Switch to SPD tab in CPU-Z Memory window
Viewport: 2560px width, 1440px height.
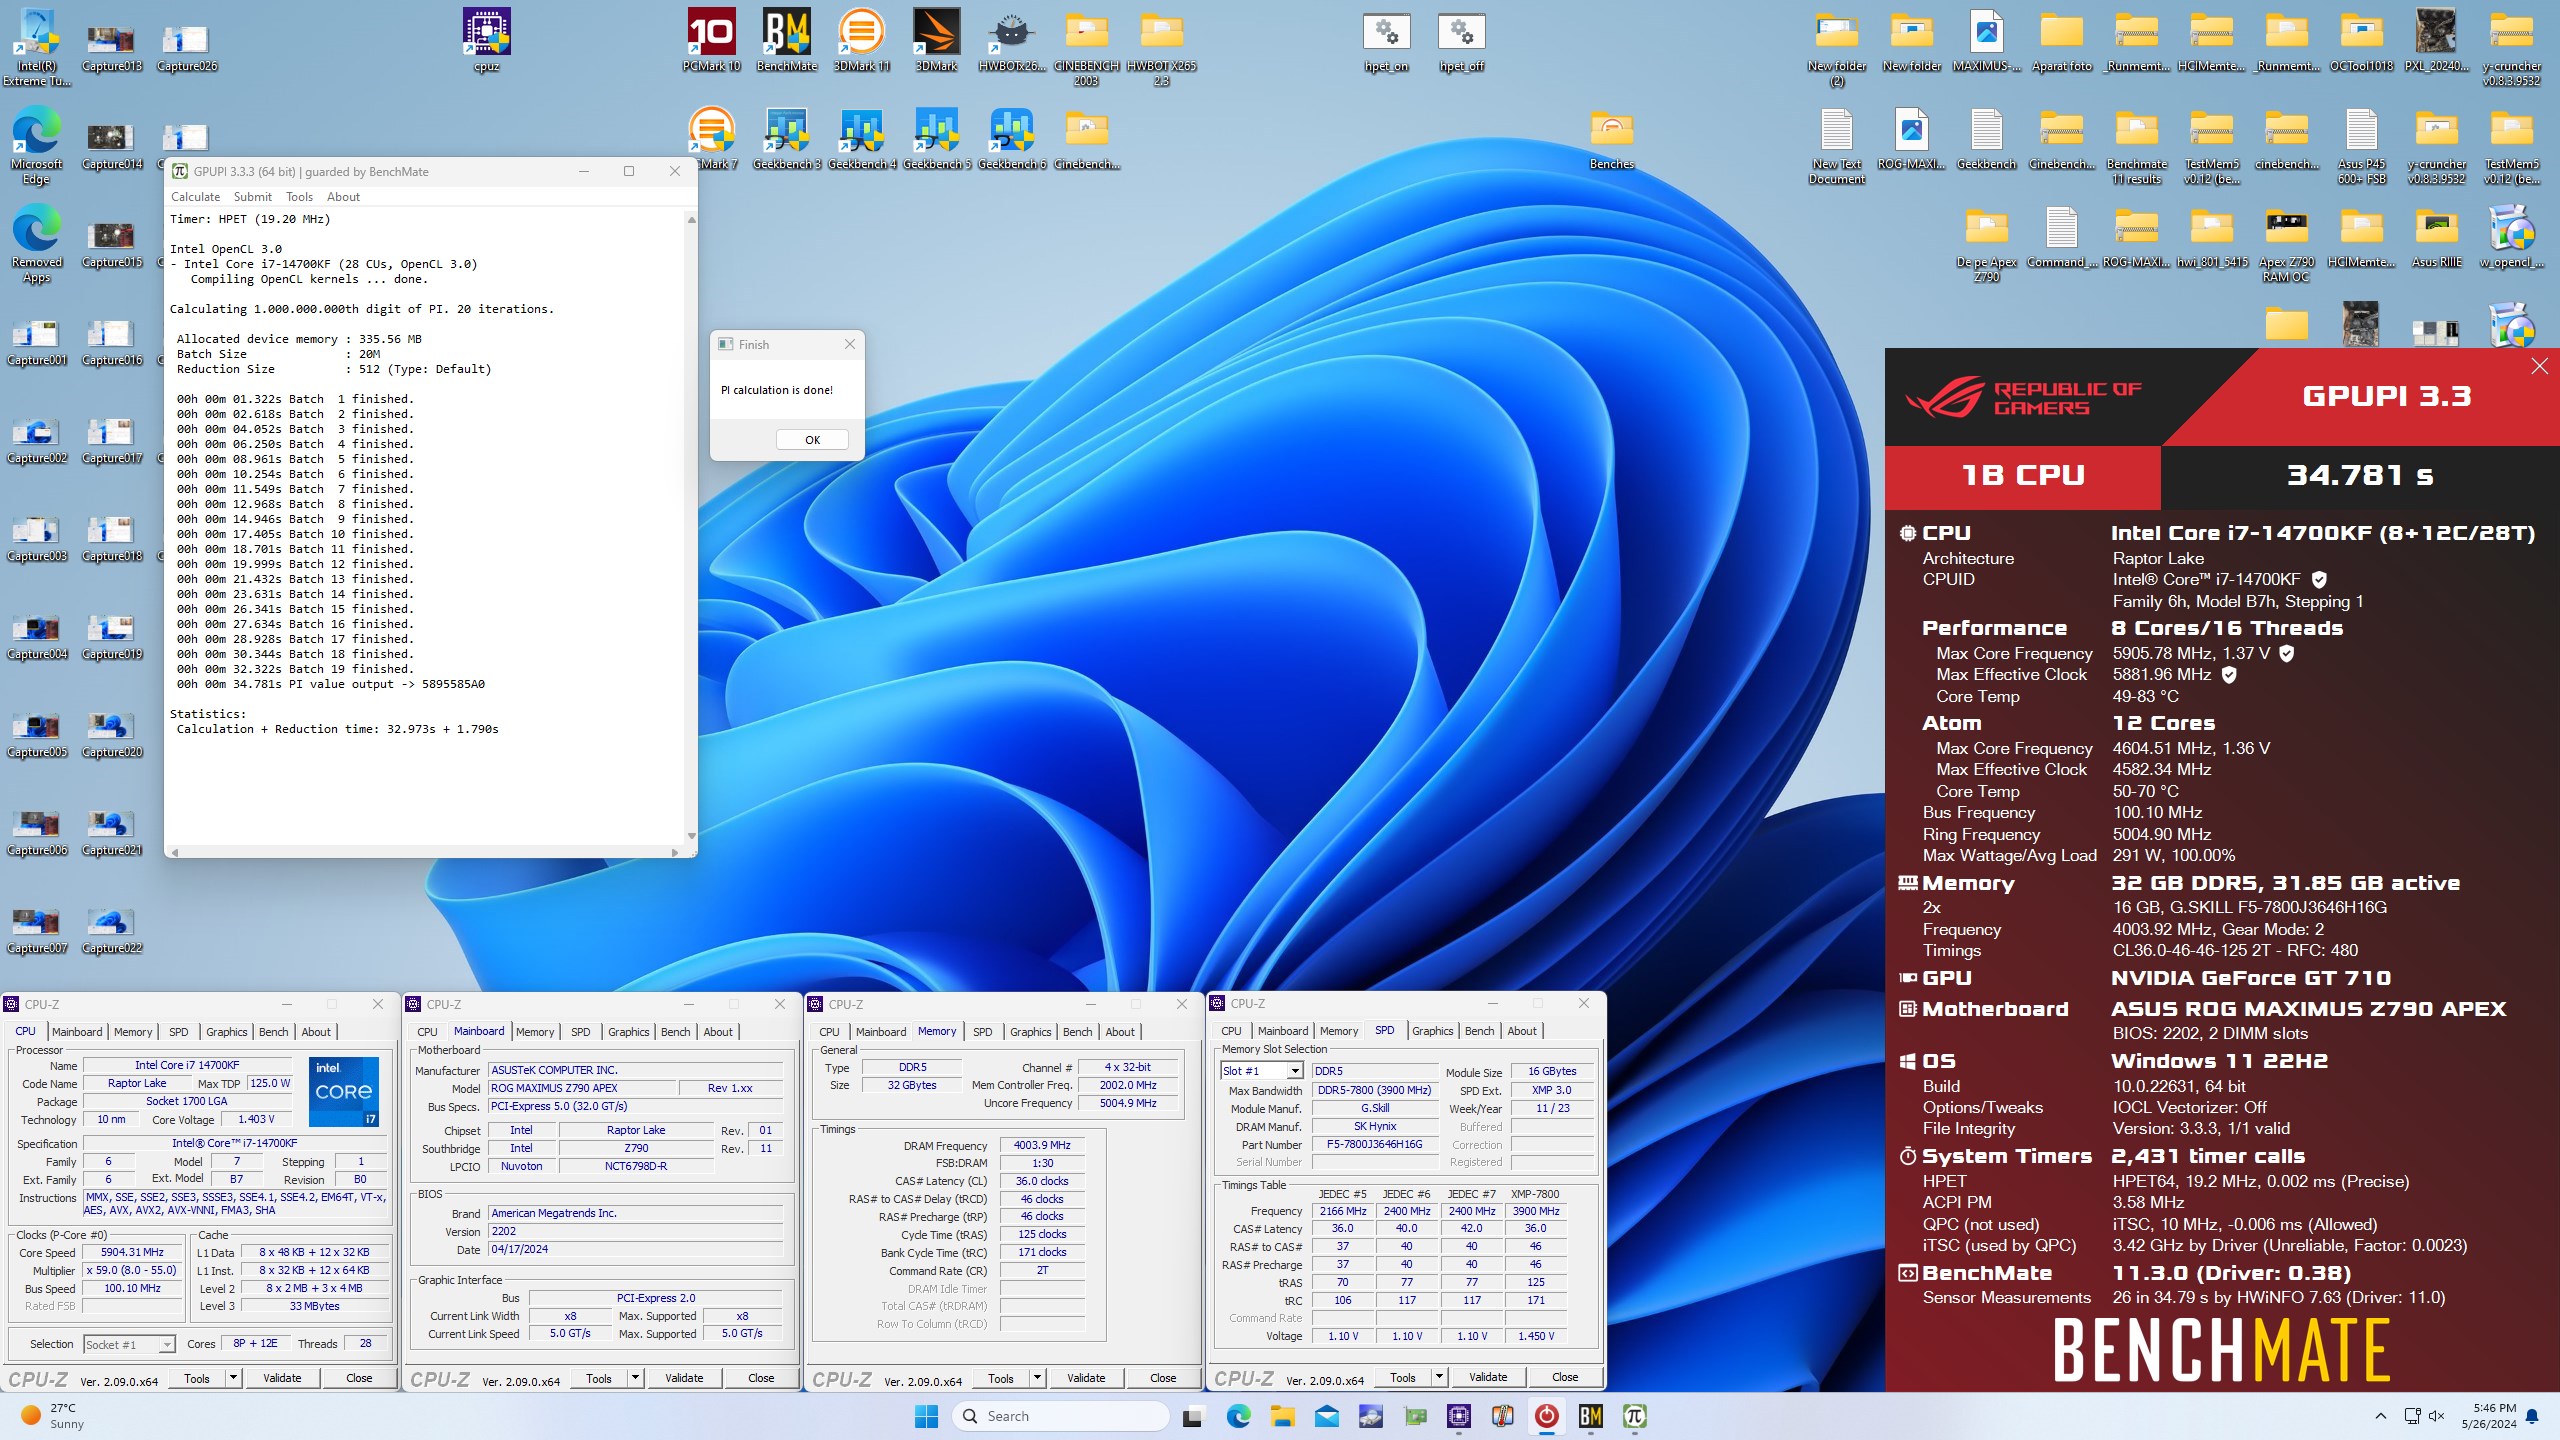(x=983, y=1032)
